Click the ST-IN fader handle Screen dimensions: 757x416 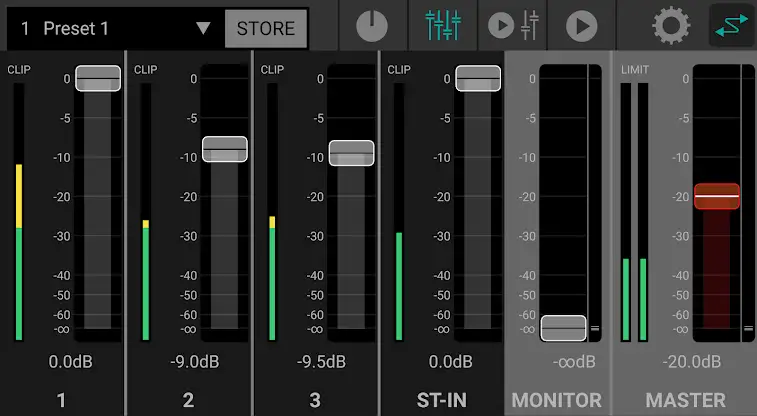pos(478,78)
